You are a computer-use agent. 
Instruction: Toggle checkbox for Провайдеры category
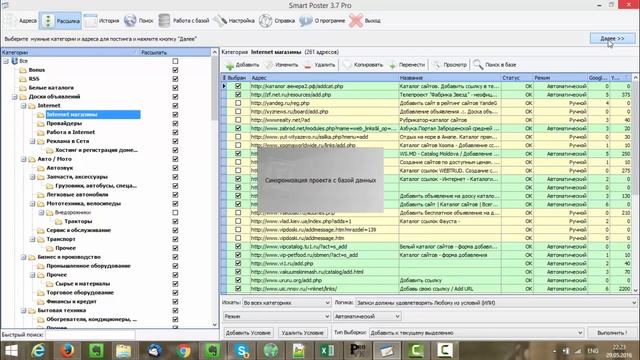coord(175,123)
